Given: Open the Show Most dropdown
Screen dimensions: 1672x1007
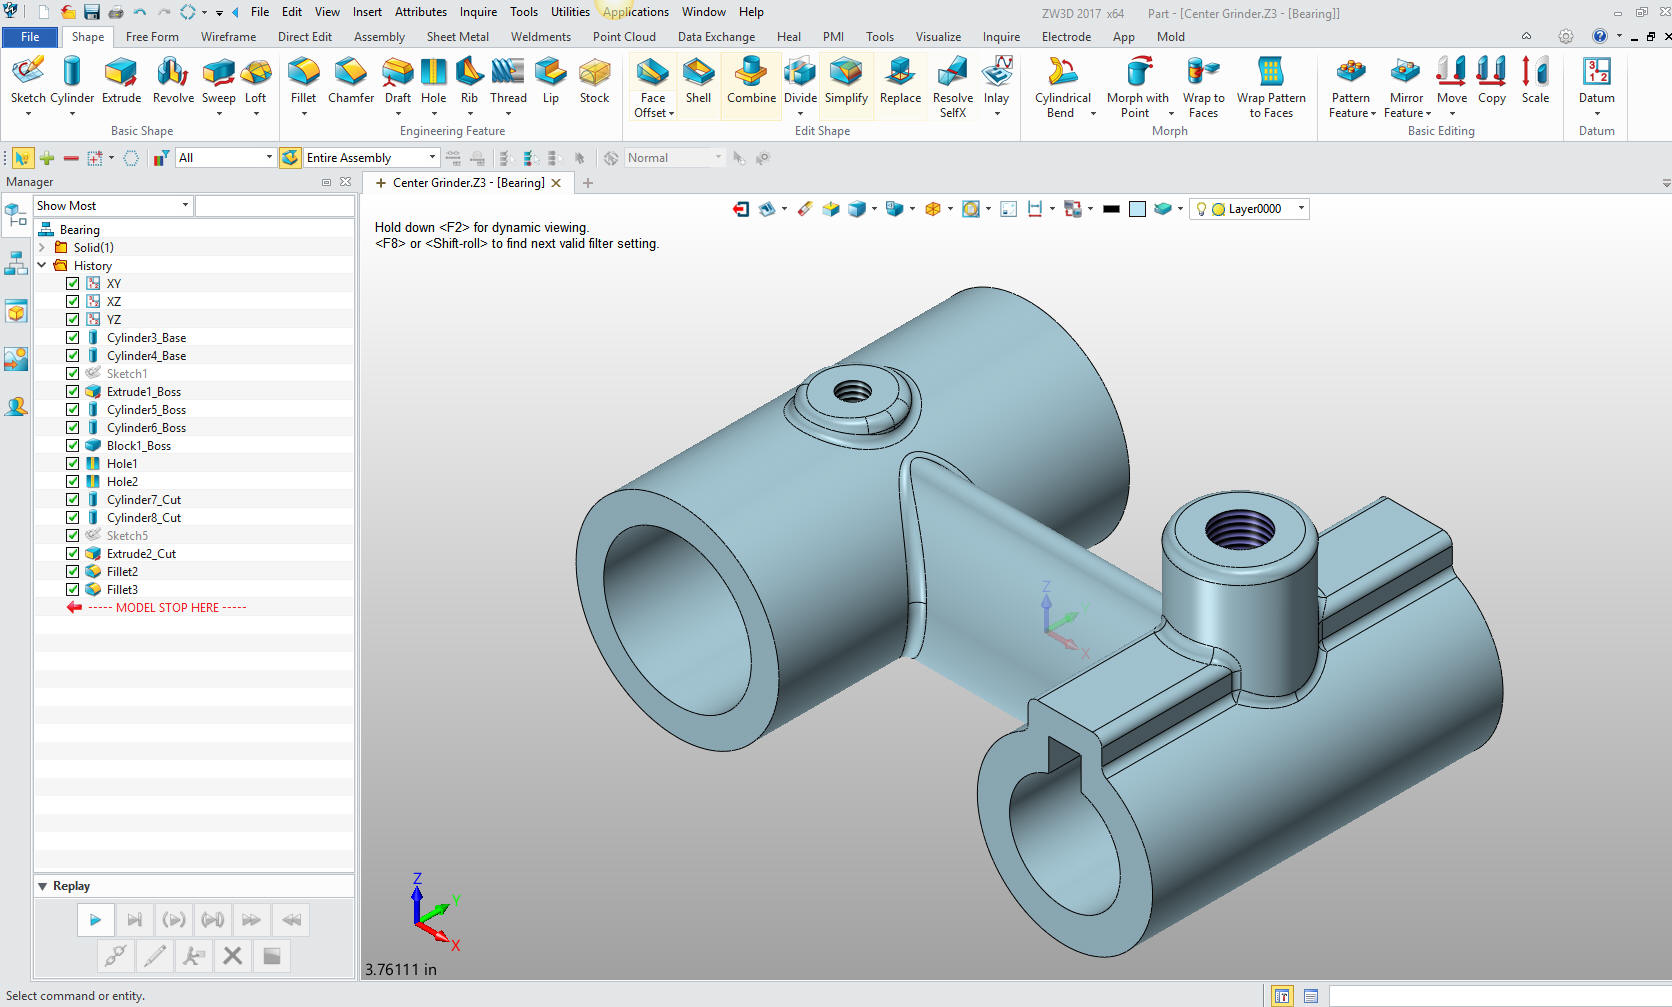Looking at the screenshot, I should pos(113,205).
